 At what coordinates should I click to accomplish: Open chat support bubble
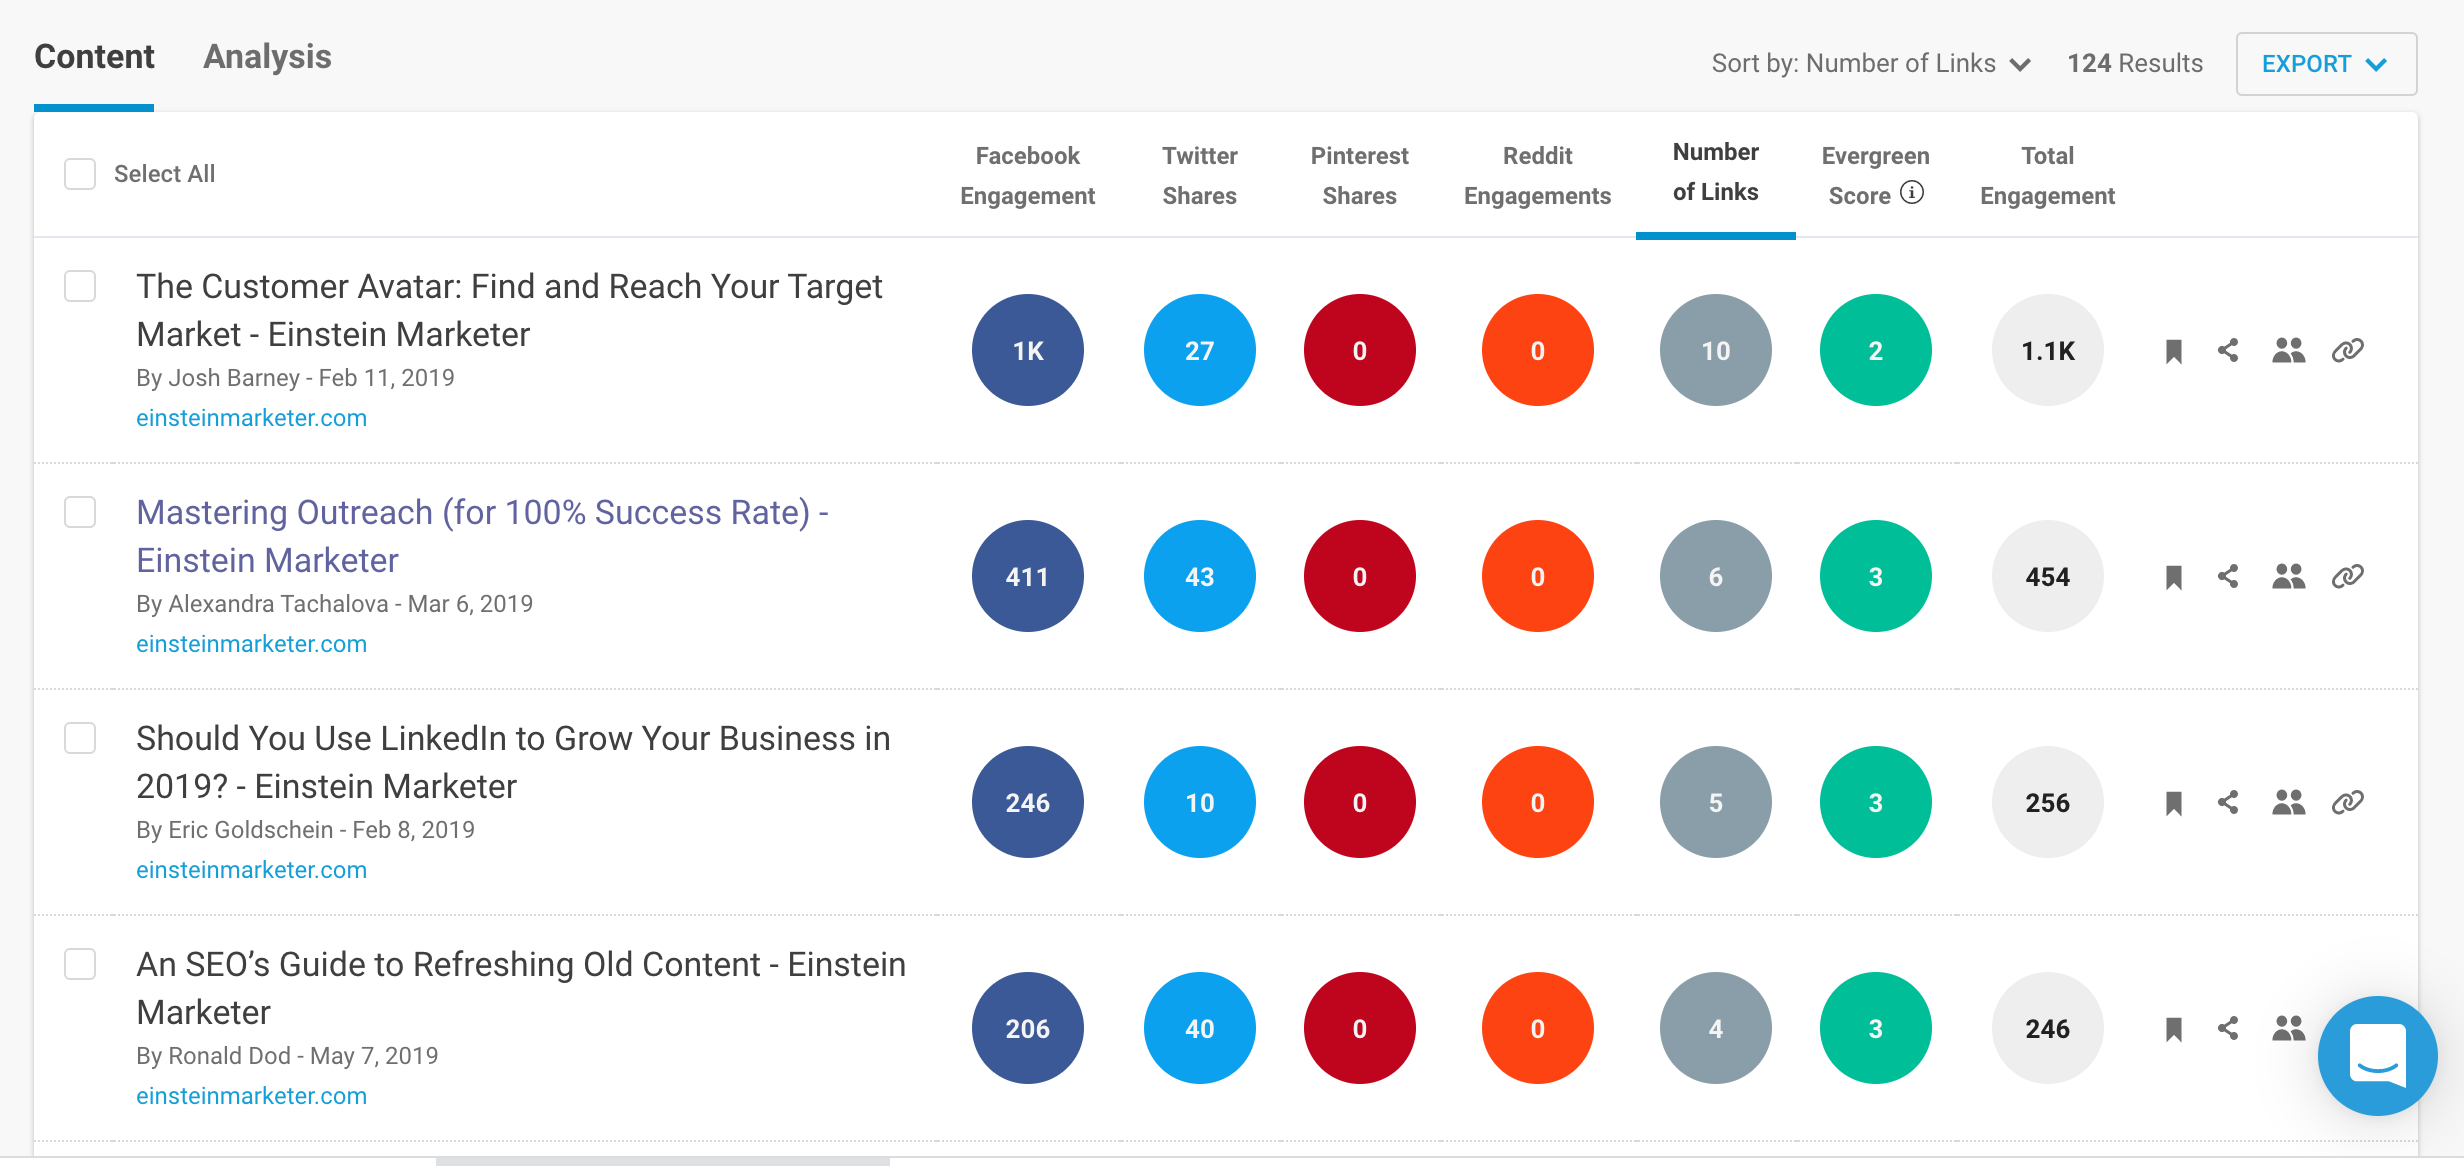pyautogui.click(x=2377, y=1055)
